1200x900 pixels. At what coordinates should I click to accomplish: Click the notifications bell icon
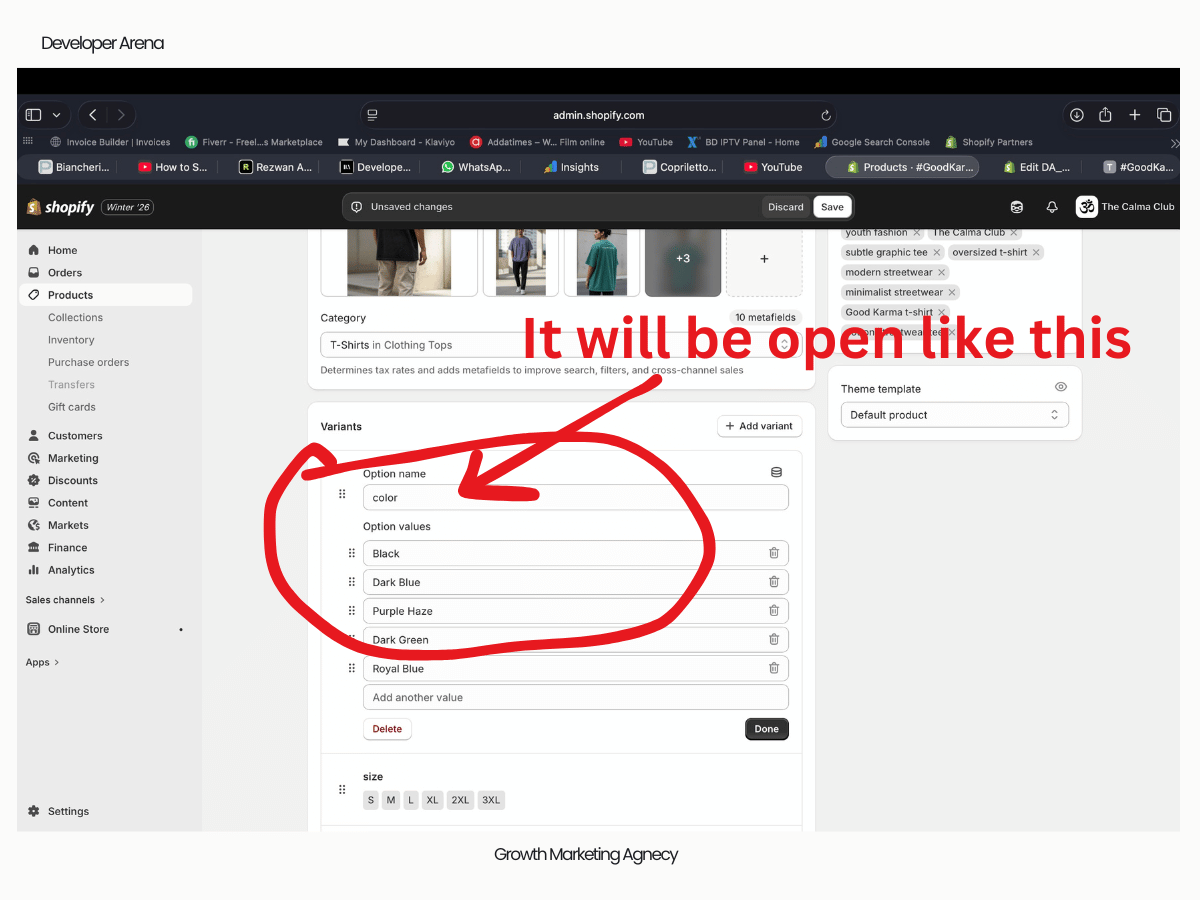(1051, 207)
